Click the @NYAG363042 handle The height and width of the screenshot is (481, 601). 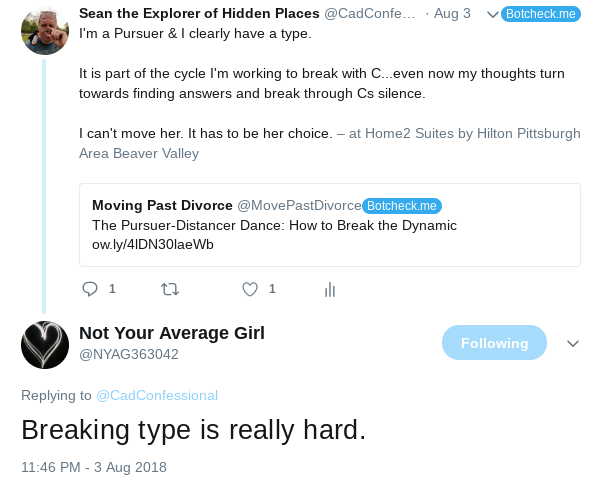point(129,354)
